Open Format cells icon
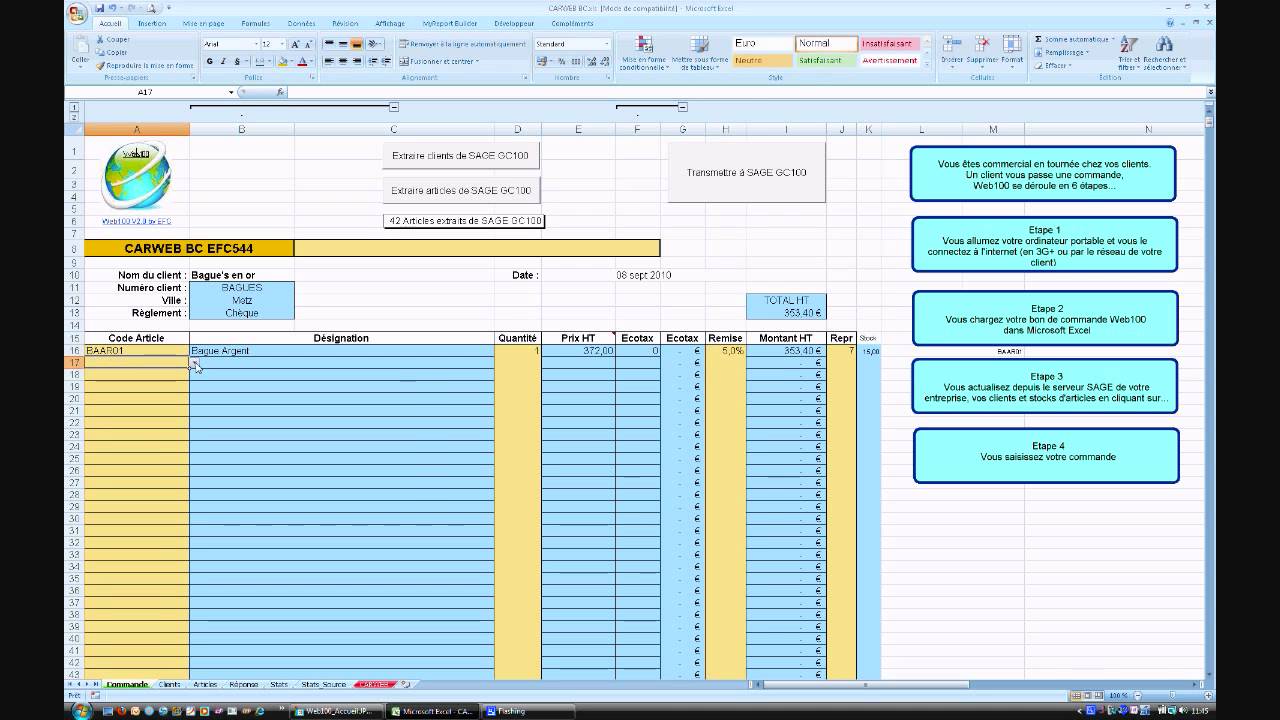Viewport: 1280px width, 720px height. click(1012, 50)
